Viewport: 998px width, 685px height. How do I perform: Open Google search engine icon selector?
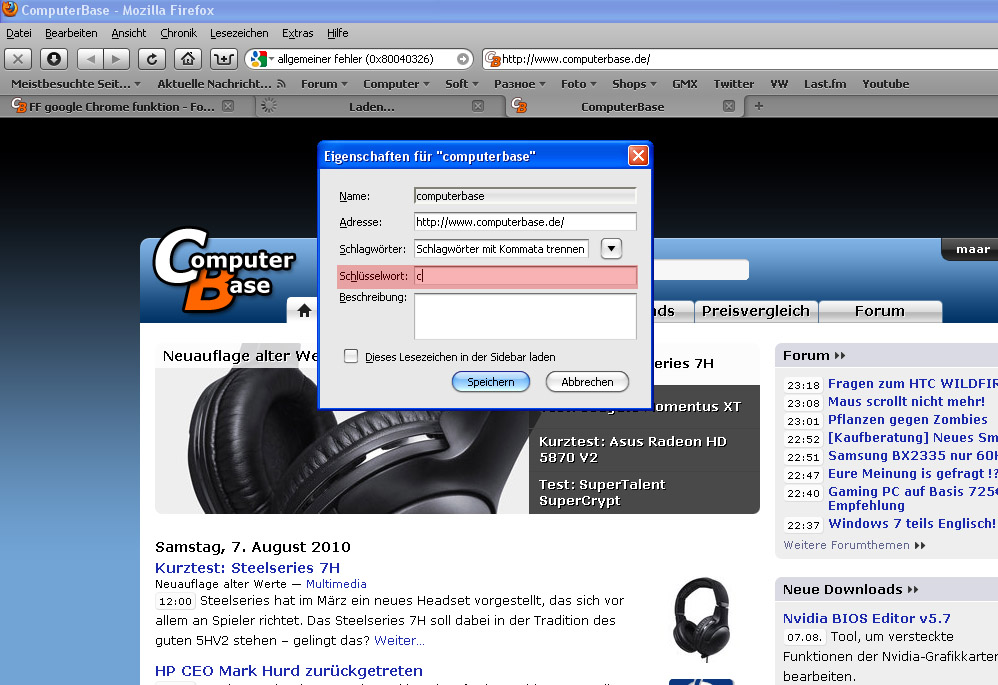262,59
